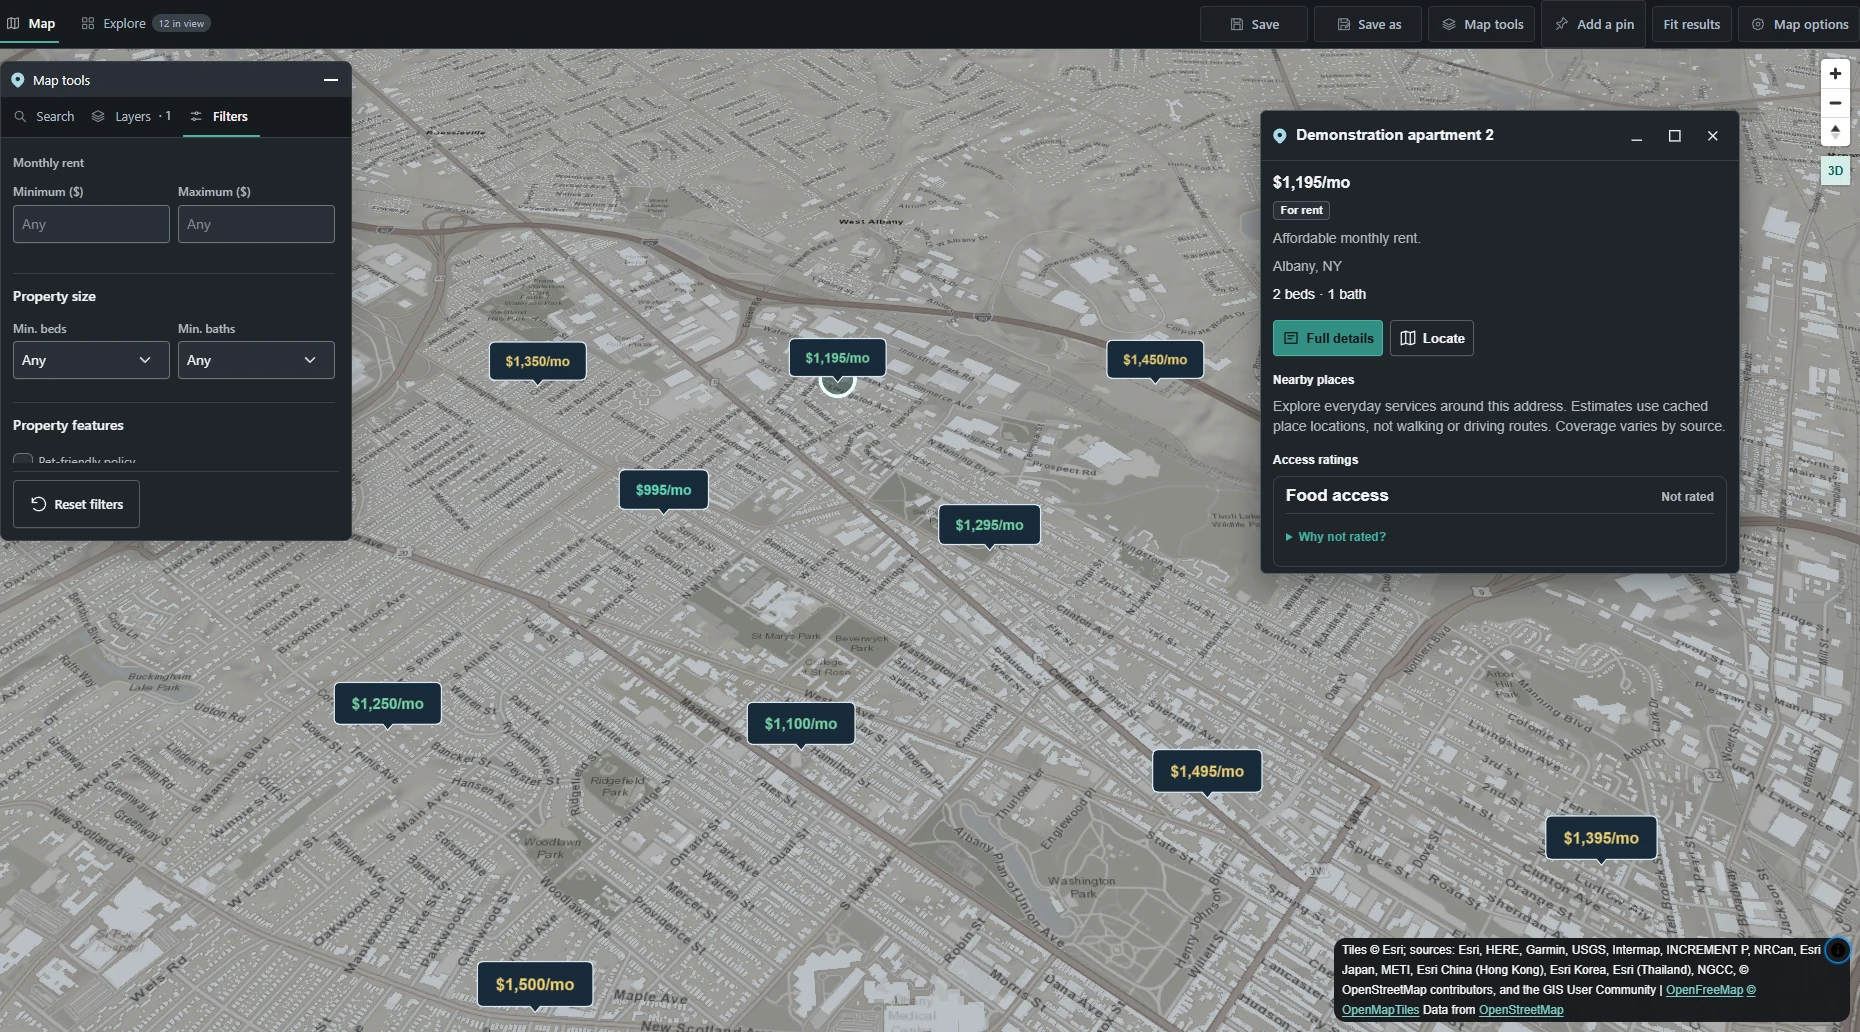Open the Min. beds dropdown

click(91, 360)
